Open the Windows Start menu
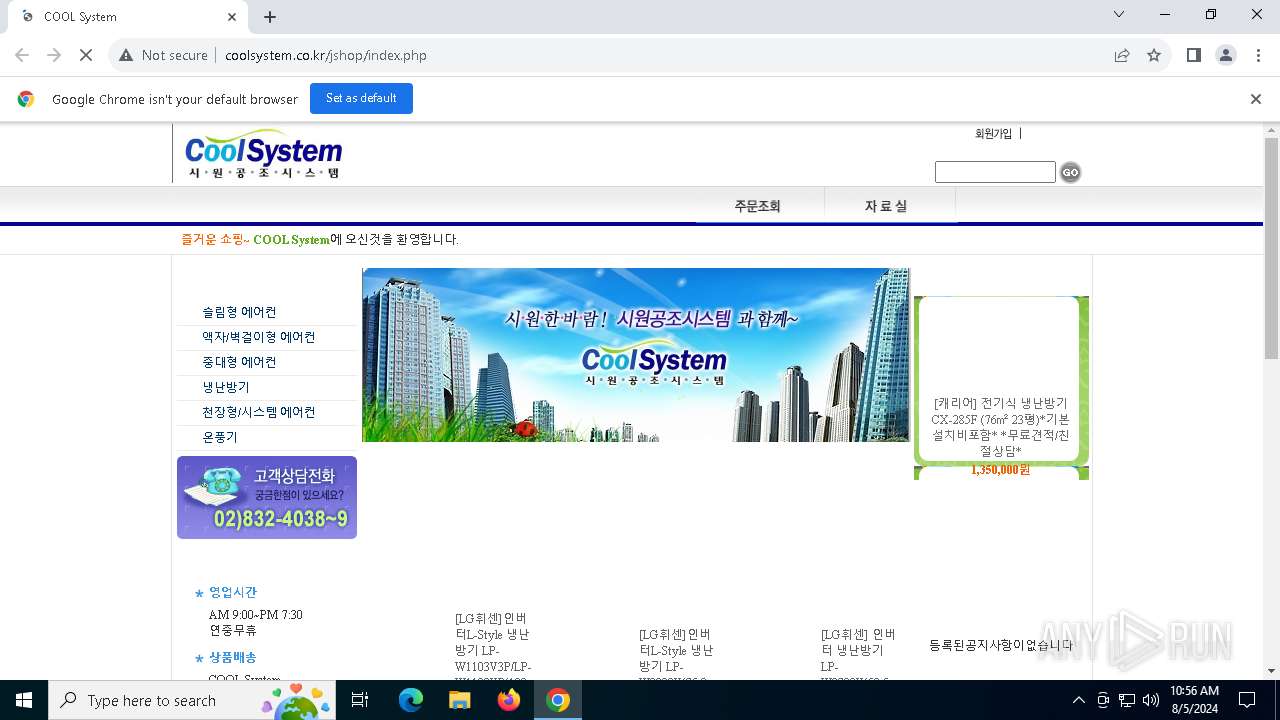The width and height of the screenshot is (1280, 720). [x=24, y=700]
